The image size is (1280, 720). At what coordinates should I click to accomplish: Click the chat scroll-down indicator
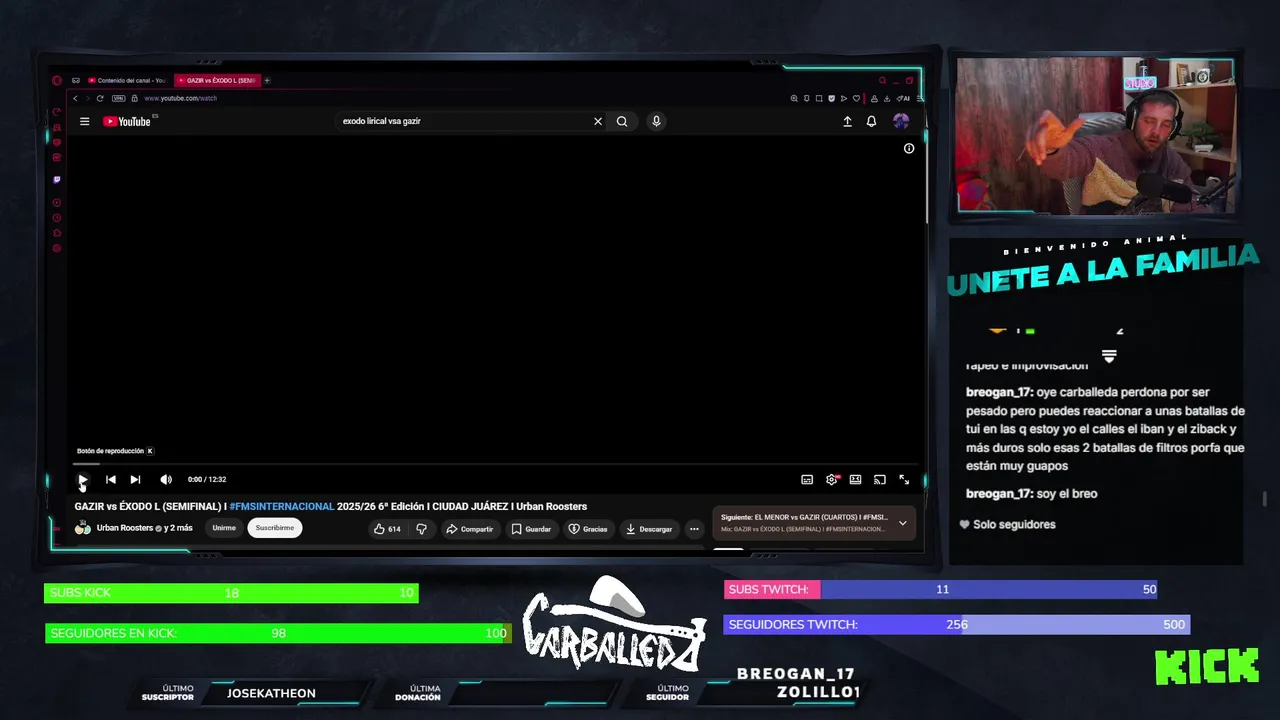click(x=1109, y=356)
